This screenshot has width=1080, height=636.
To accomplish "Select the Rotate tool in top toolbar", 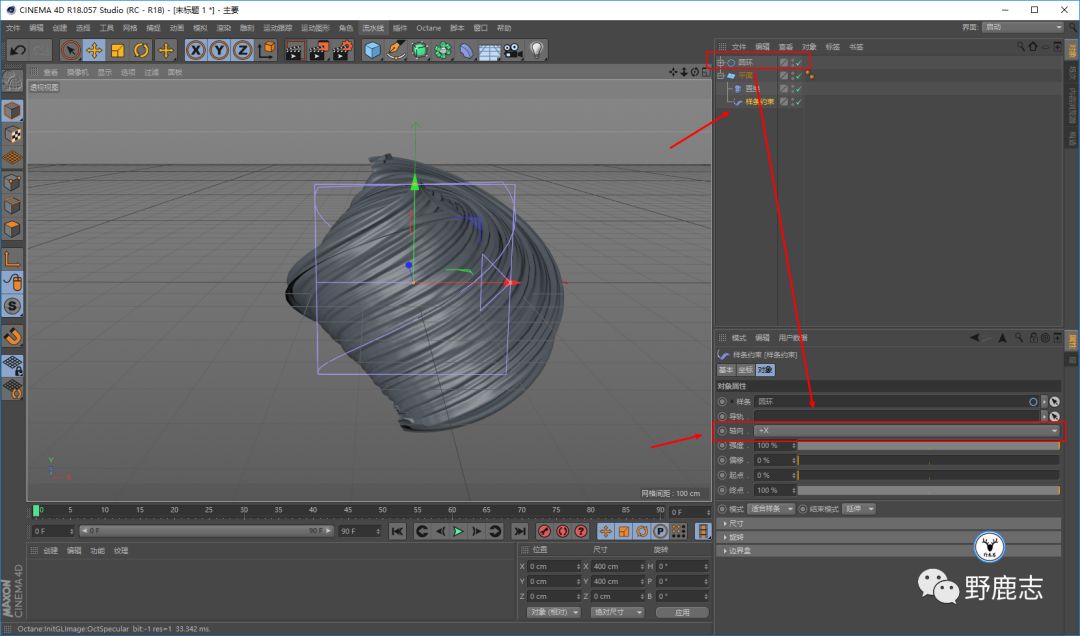I will 142,50.
